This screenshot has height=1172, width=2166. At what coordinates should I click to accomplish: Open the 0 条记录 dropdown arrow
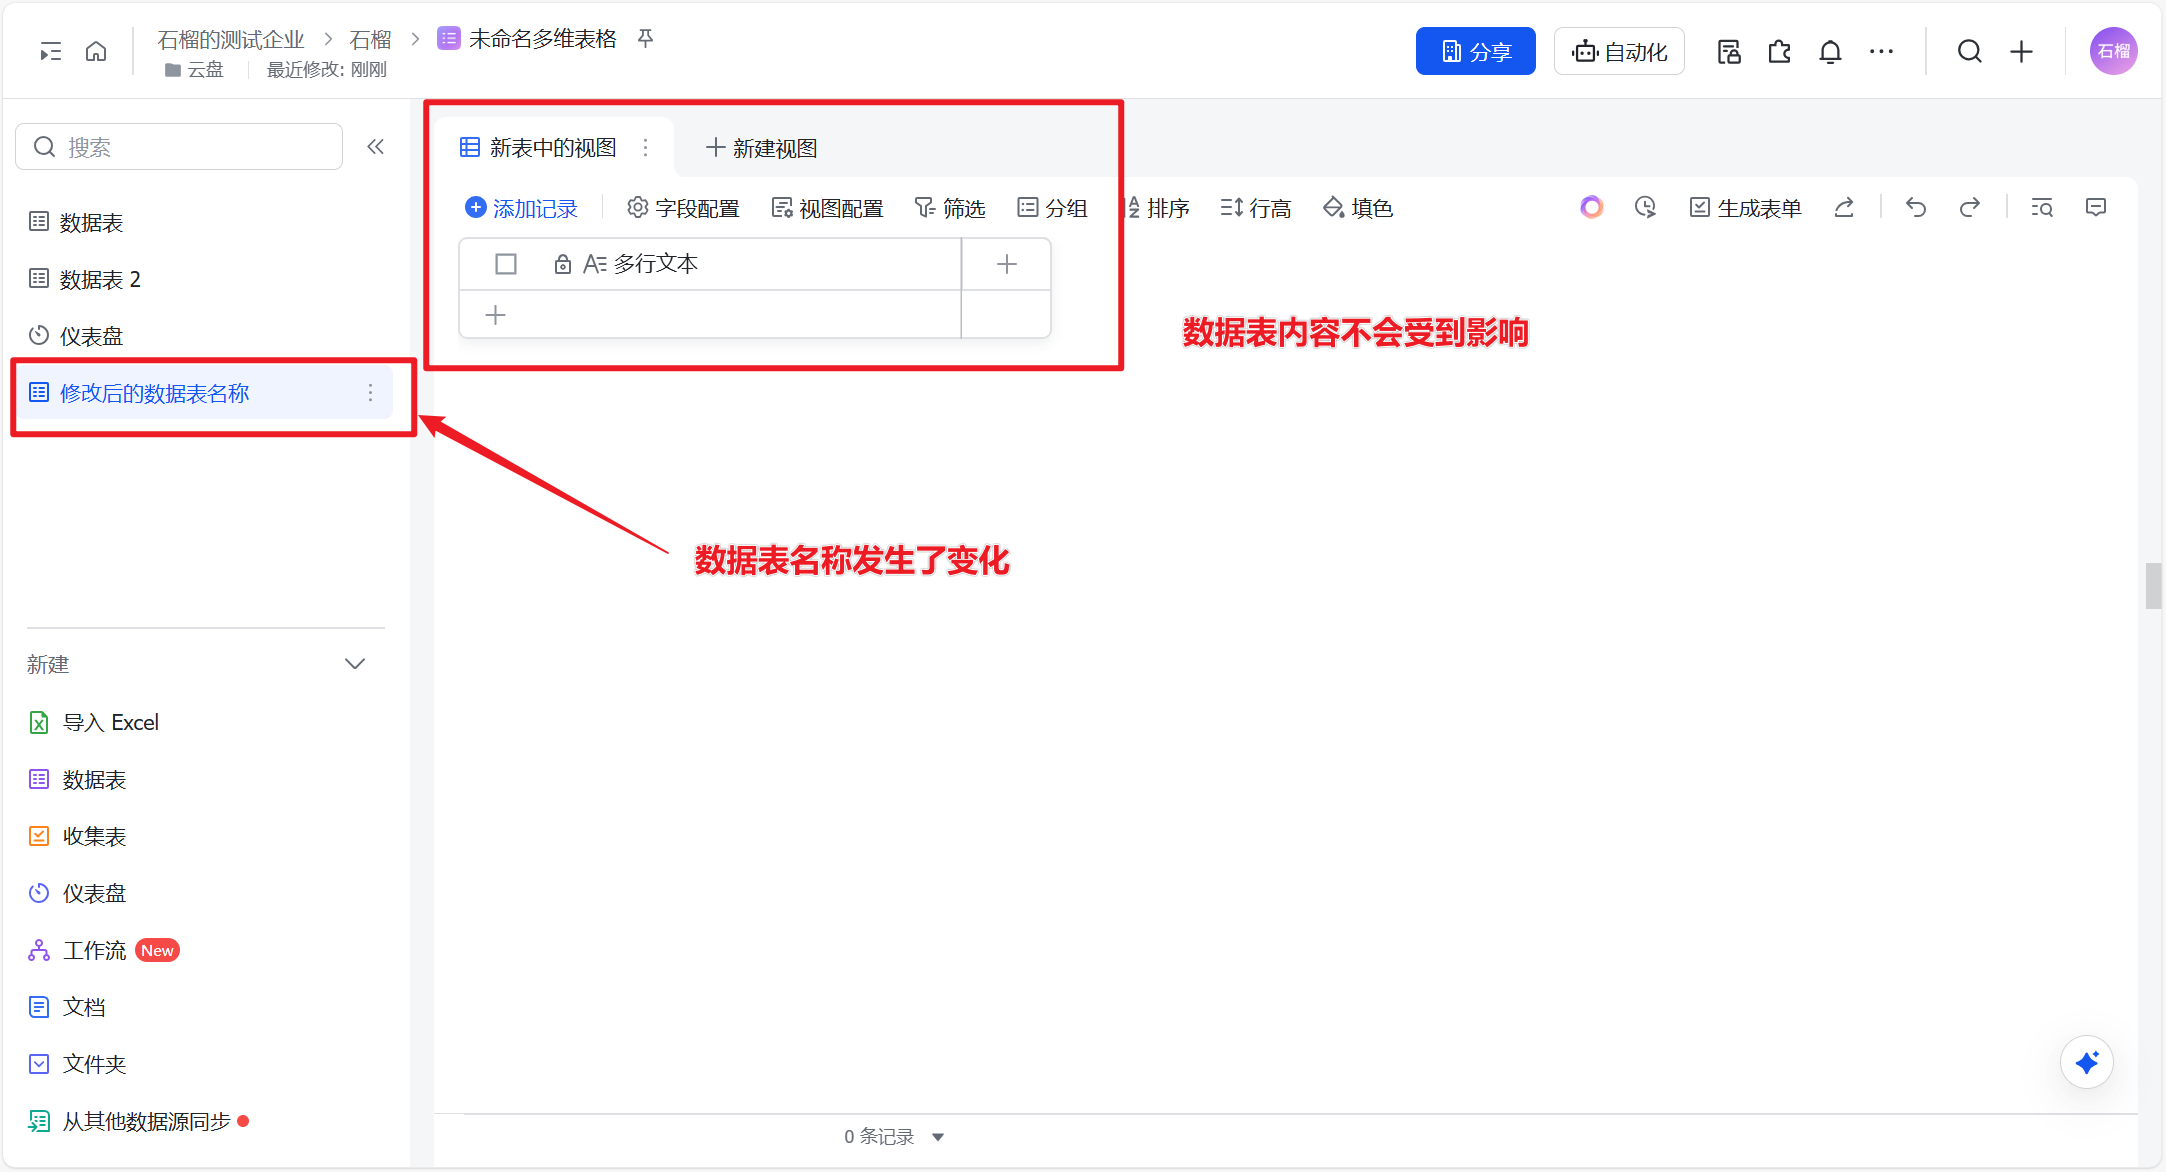938,1137
